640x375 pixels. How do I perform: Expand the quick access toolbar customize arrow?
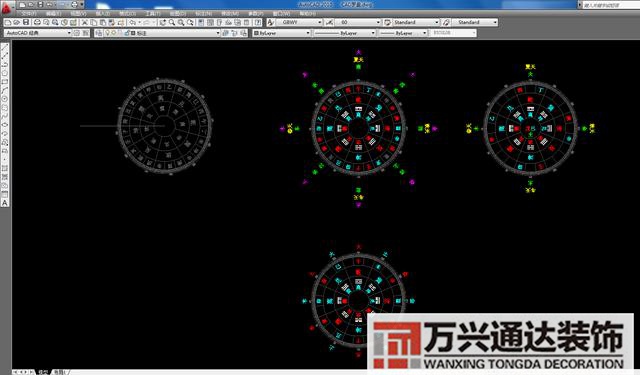coord(82,4)
